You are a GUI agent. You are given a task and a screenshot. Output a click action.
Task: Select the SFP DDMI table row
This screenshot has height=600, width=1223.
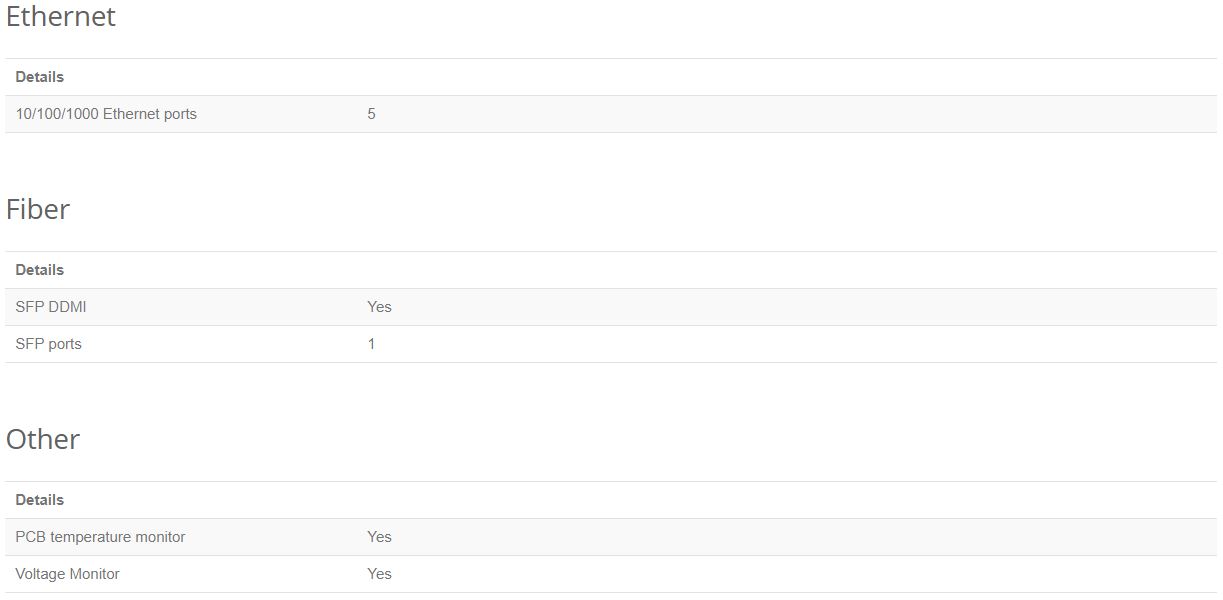(611, 307)
